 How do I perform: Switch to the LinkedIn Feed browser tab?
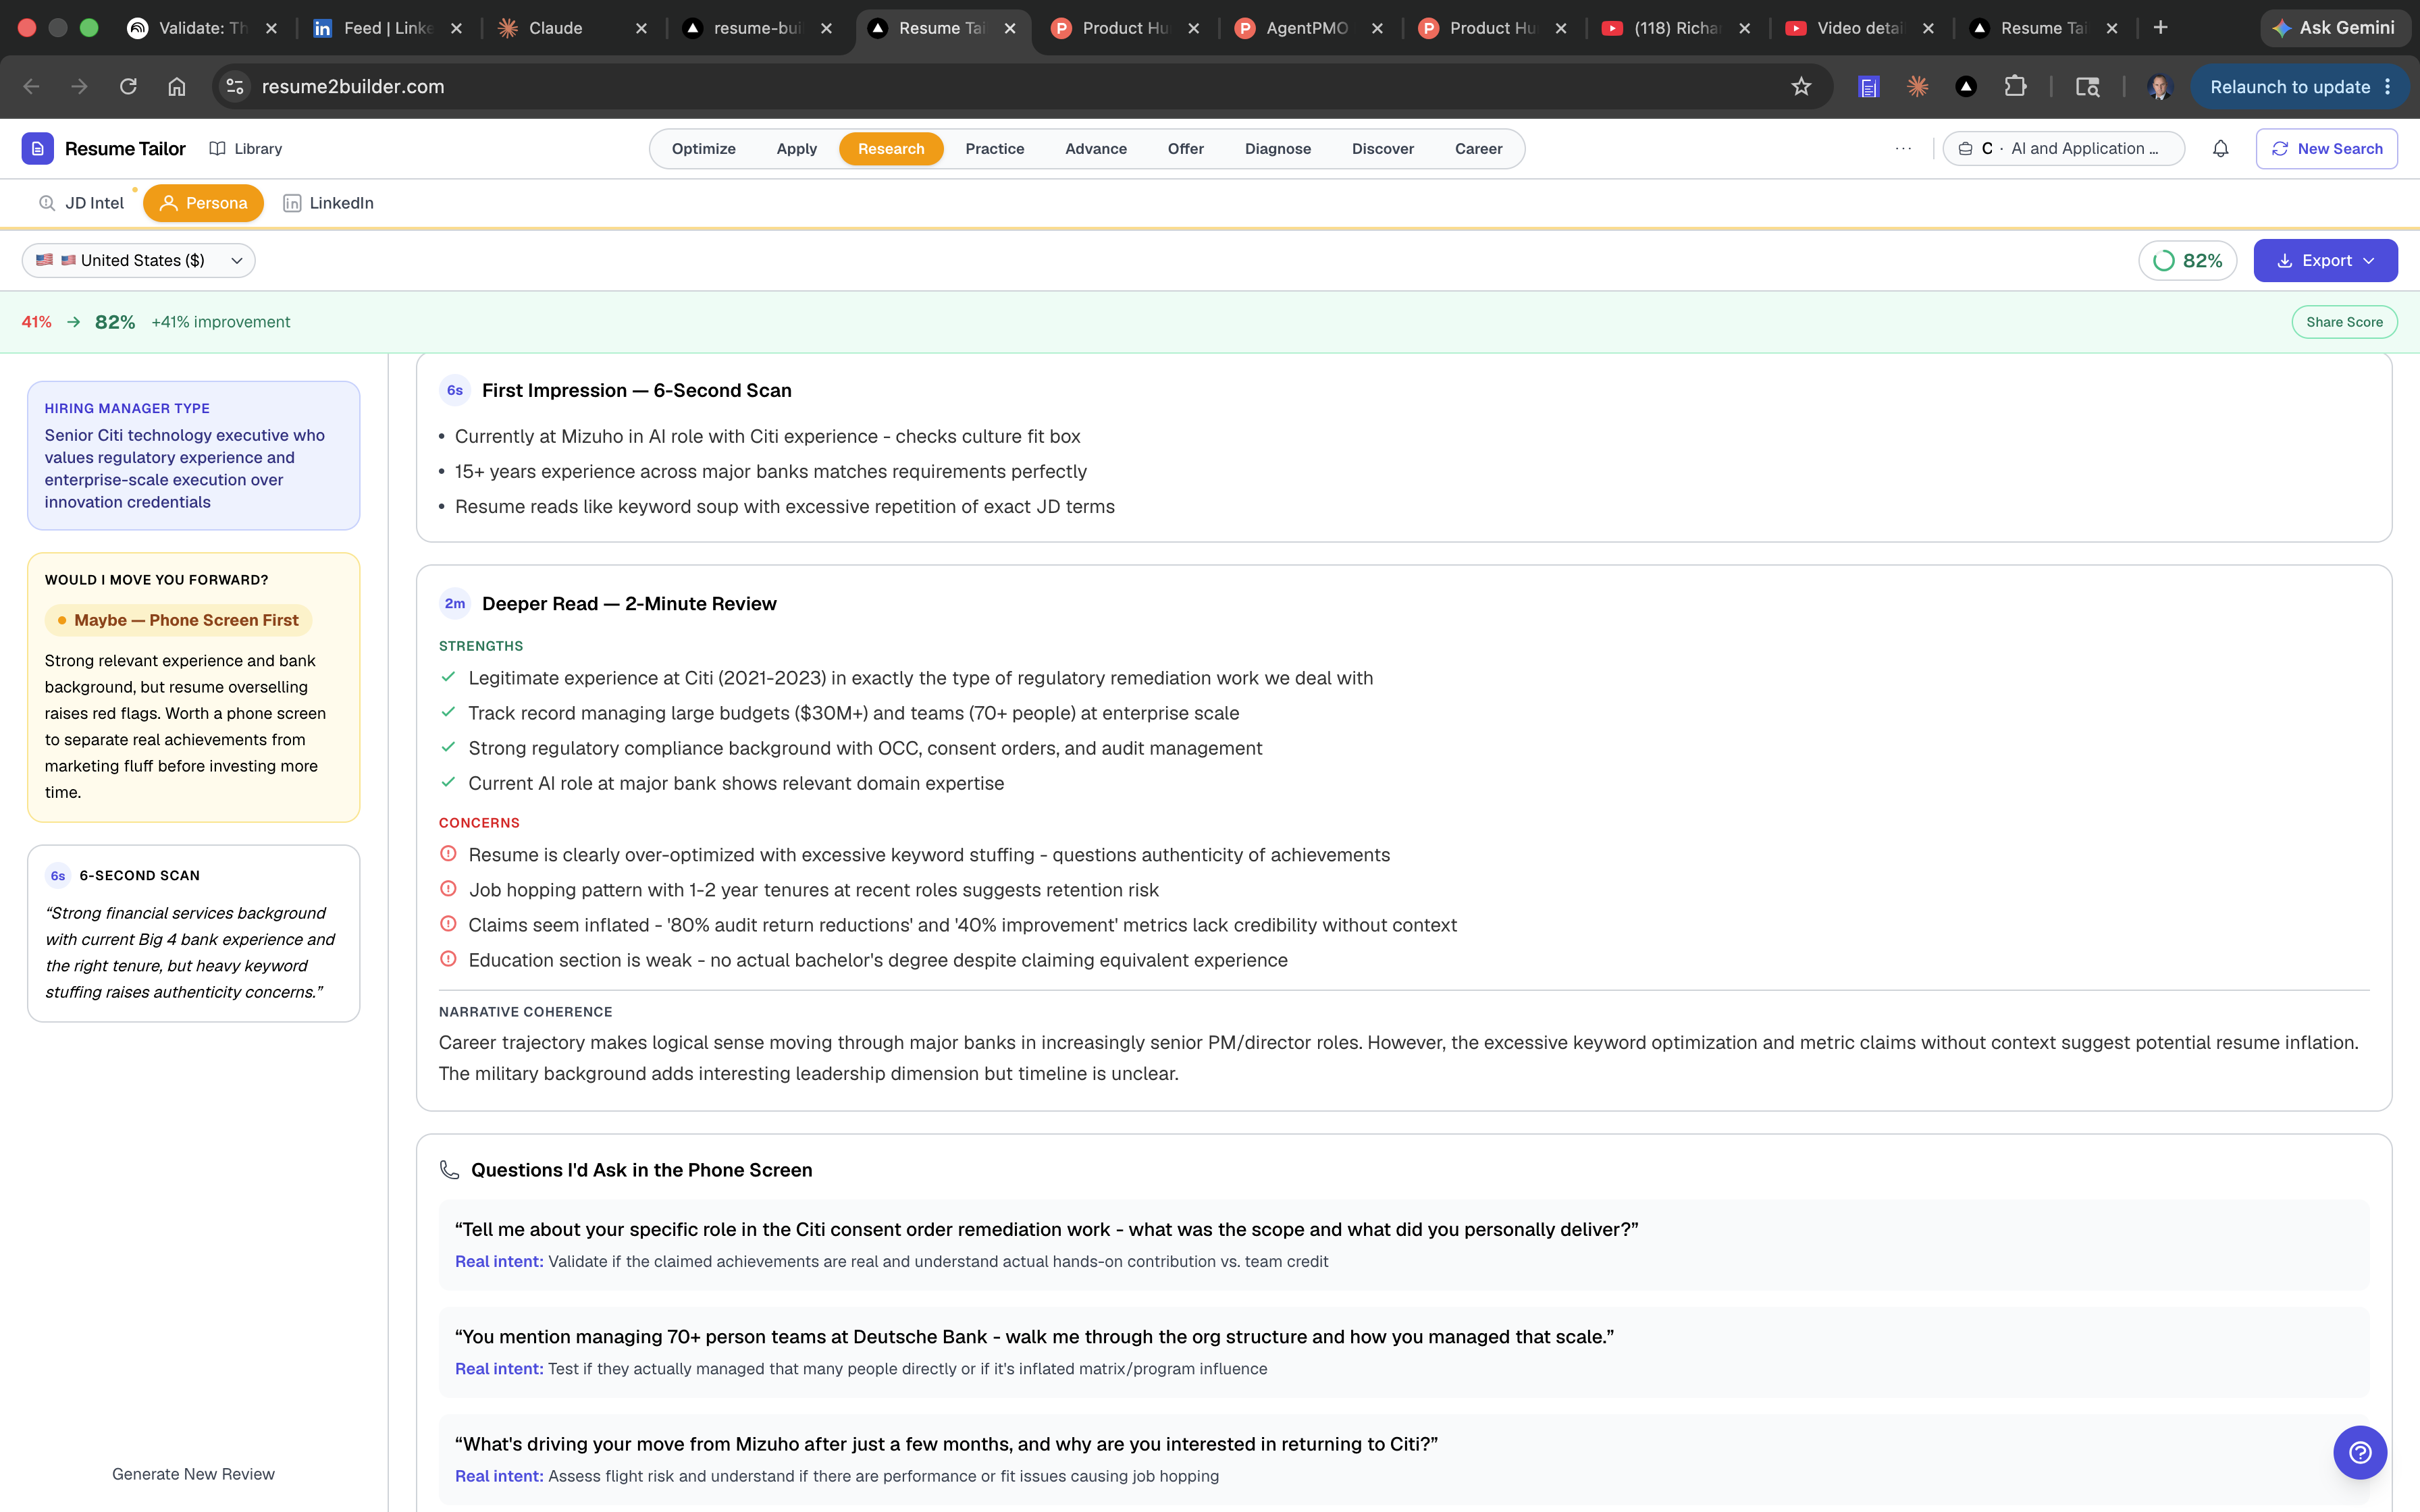[x=387, y=28]
